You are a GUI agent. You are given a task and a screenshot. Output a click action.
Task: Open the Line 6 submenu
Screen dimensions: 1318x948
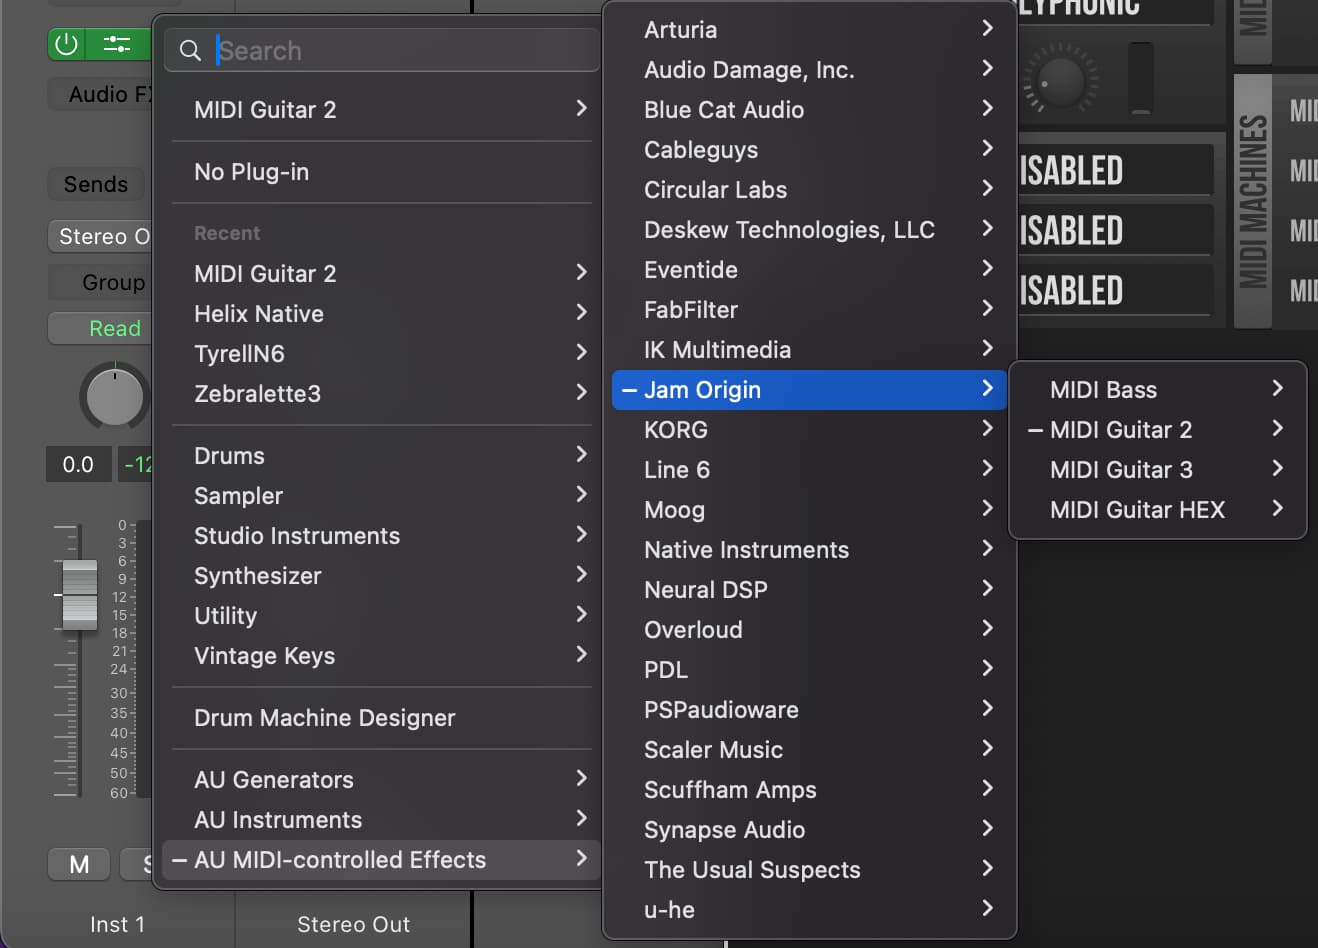pos(809,469)
